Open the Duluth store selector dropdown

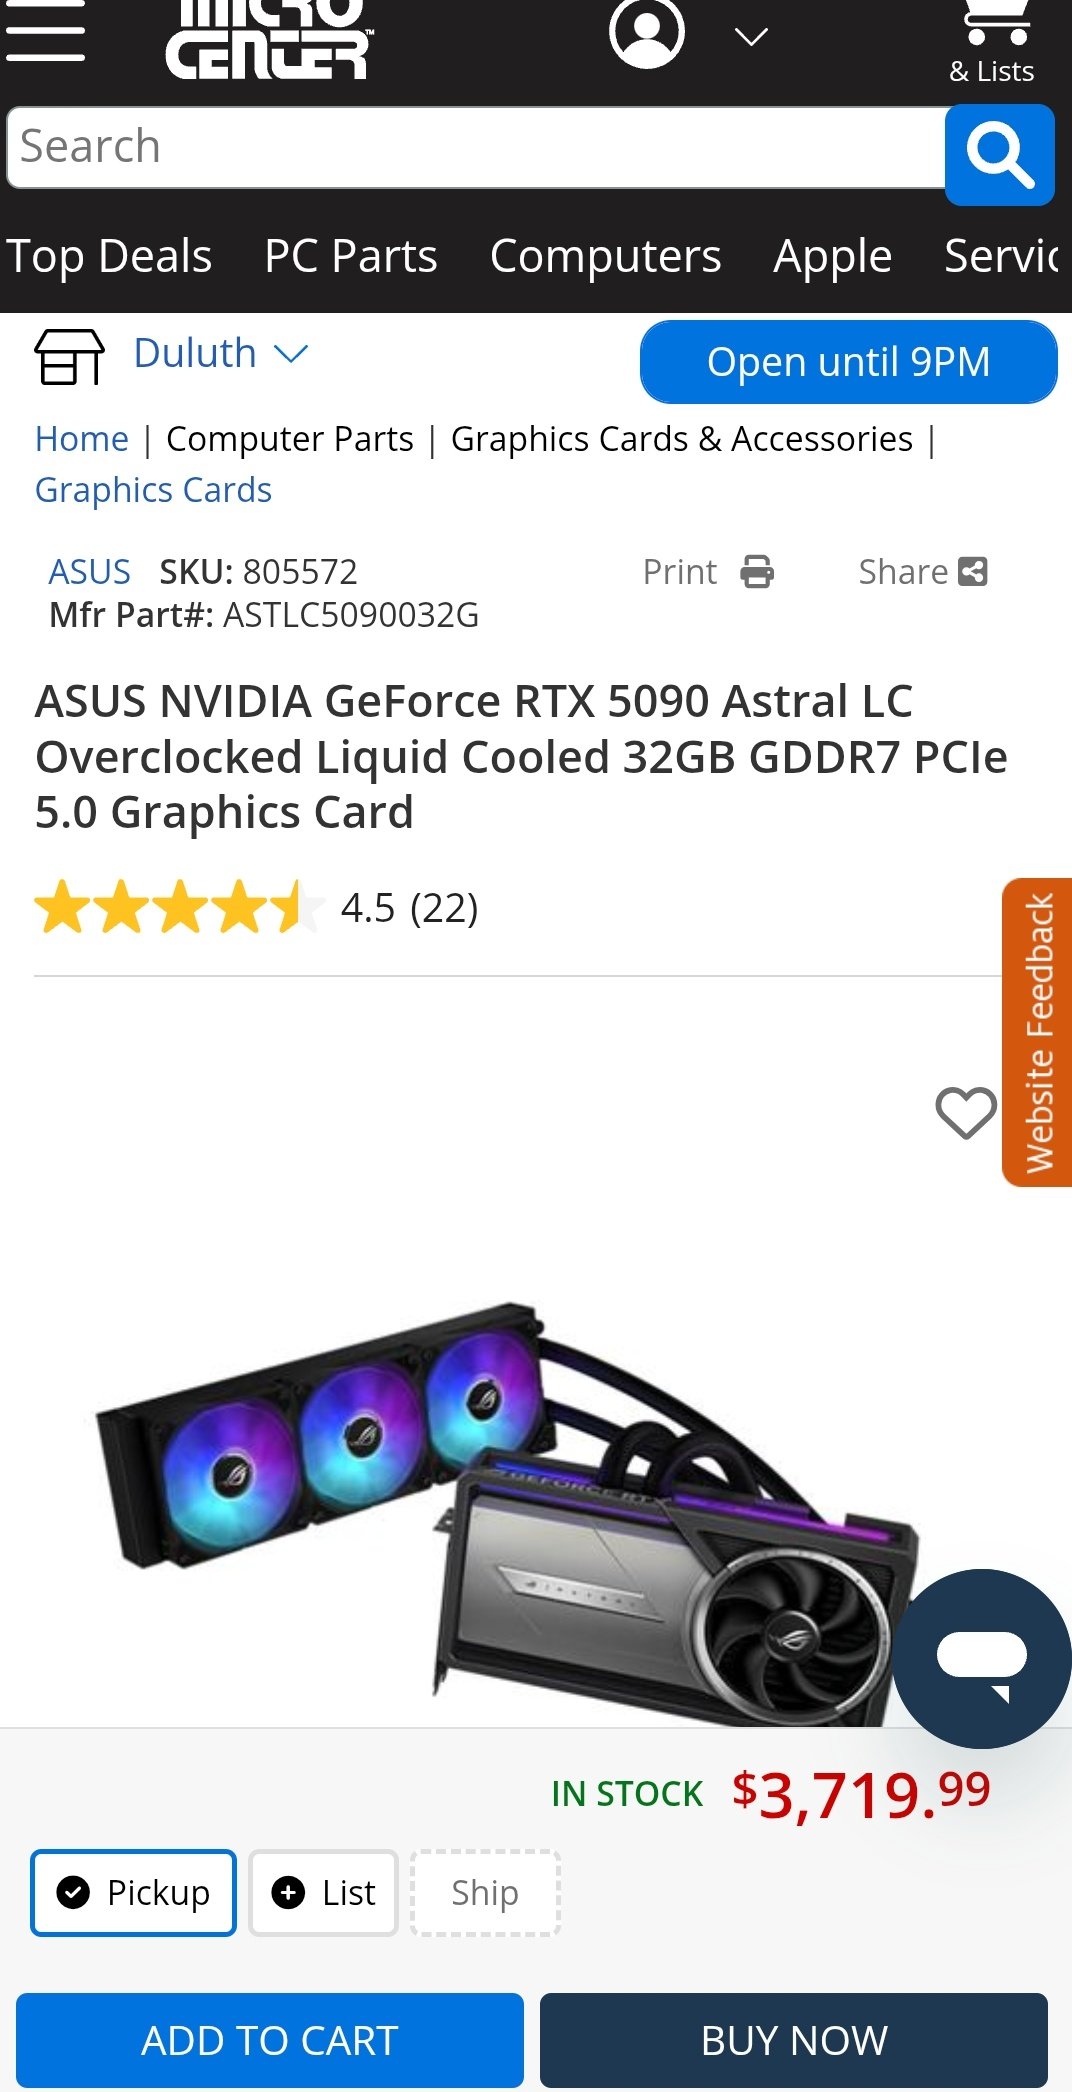(x=221, y=354)
